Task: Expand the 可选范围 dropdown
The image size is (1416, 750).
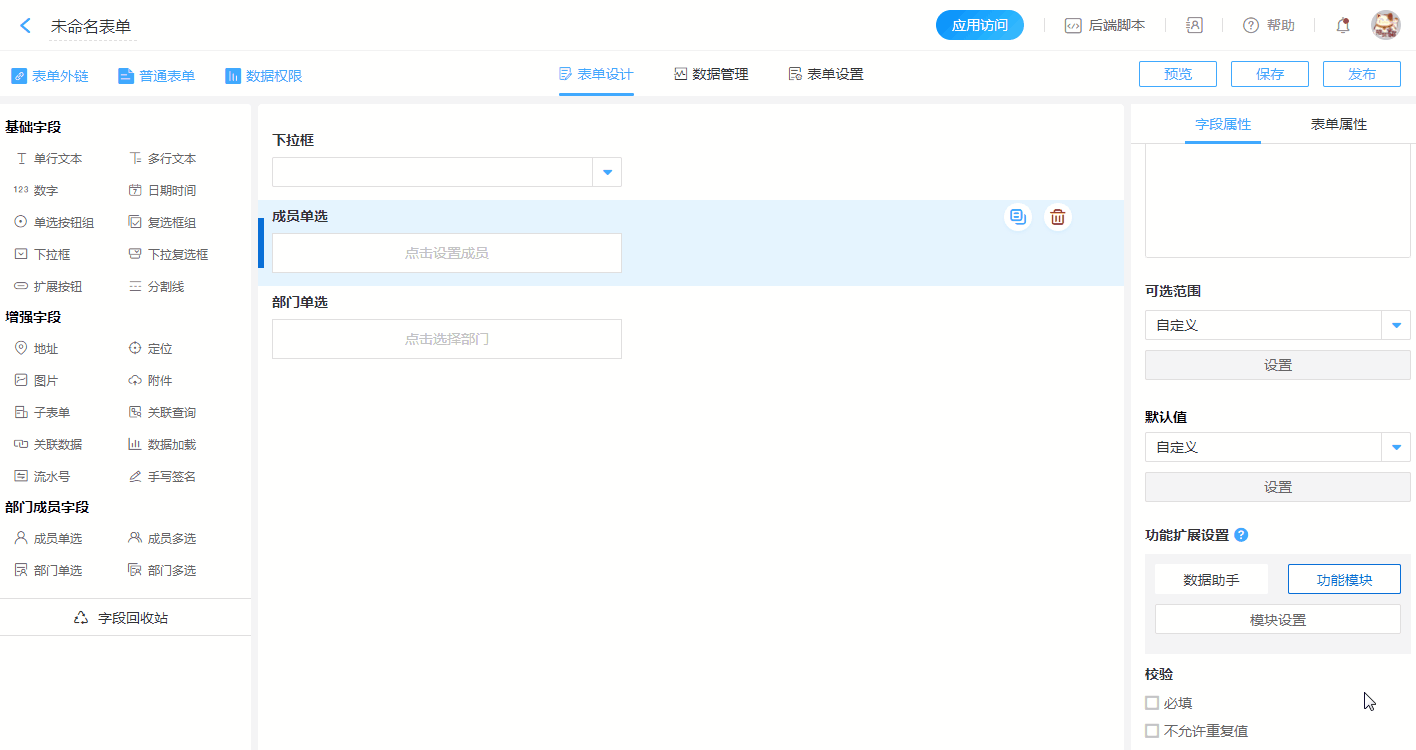Action: [x=1396, y=325]
